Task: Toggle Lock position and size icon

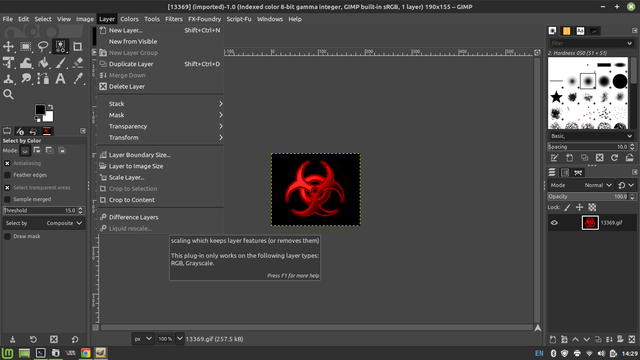Action: (x=580, y=207)
